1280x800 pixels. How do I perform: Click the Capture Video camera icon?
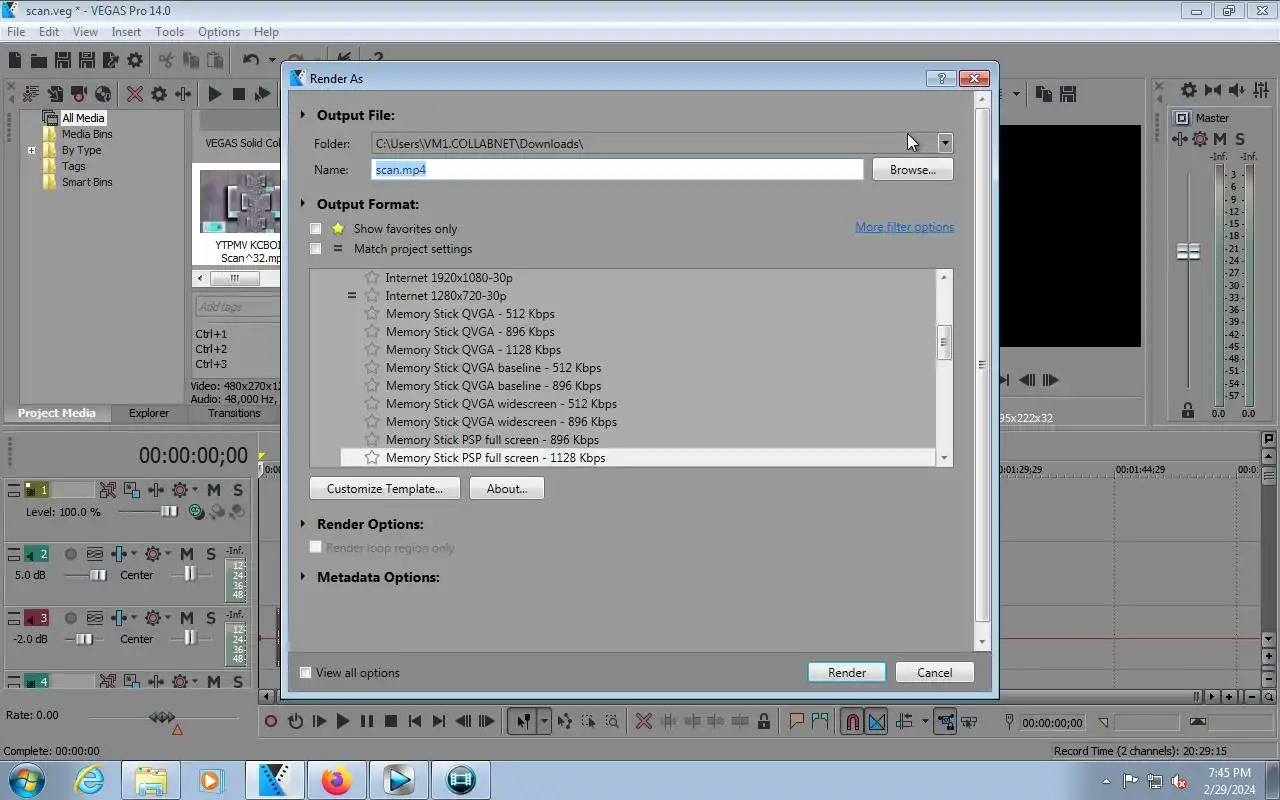click(x=79, y=94)
